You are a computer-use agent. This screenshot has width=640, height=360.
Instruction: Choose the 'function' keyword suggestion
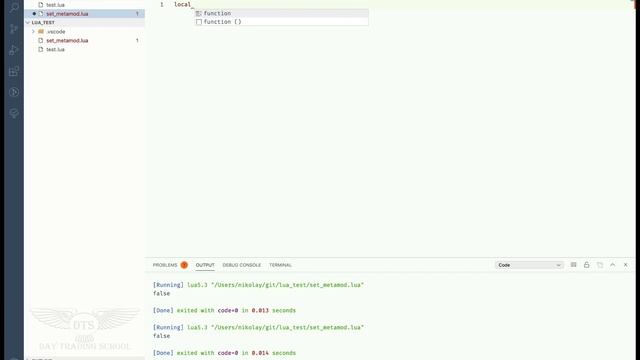pyautogui.click(x=282, y=13)
